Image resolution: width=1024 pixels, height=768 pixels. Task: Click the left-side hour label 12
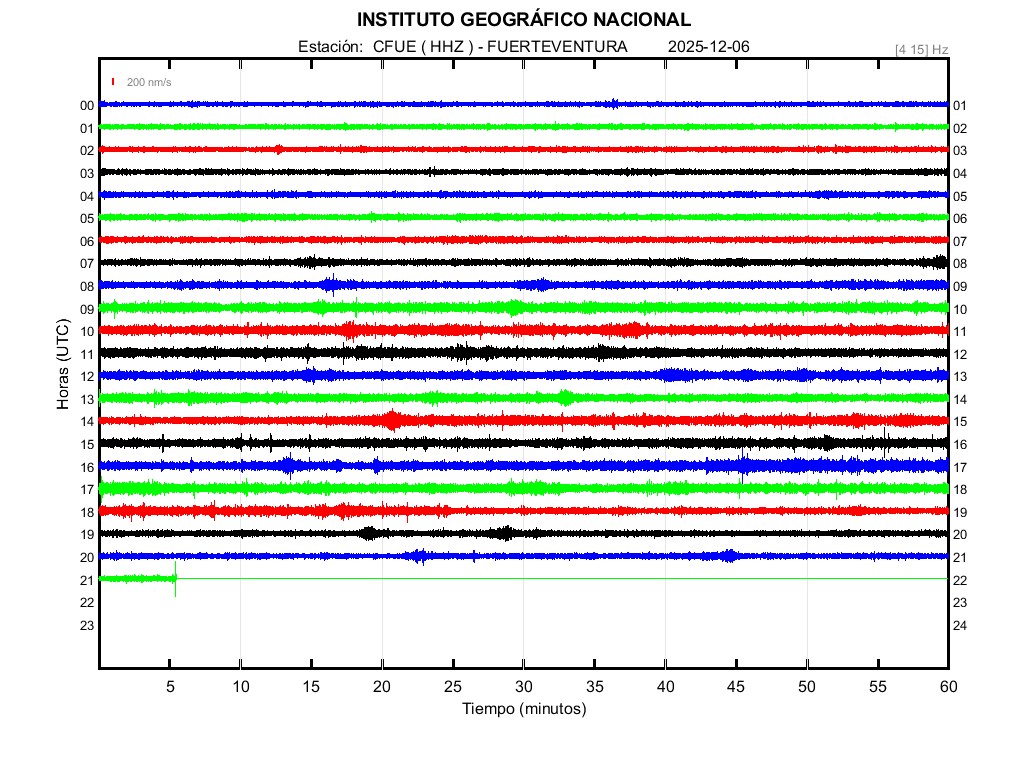pyautogui.click(x=87, y=377)
